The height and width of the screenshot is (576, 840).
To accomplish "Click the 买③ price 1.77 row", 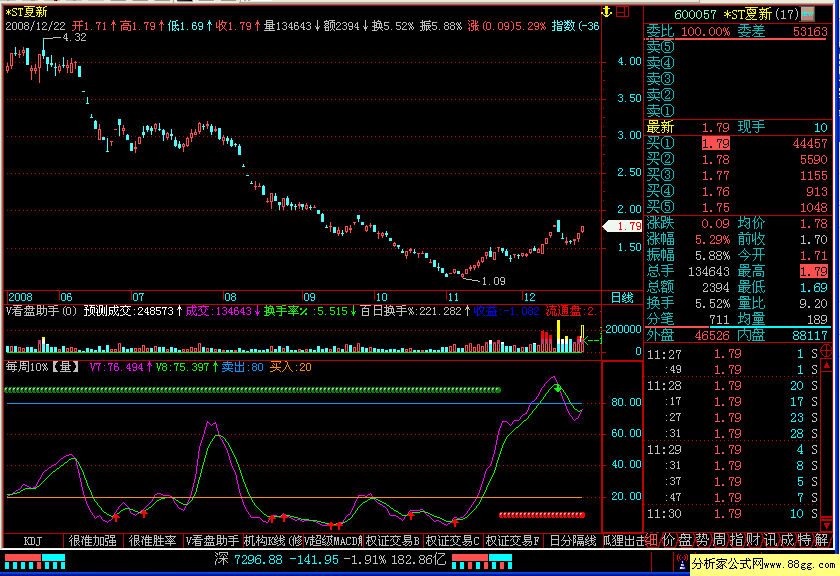I will click(739, 176).
